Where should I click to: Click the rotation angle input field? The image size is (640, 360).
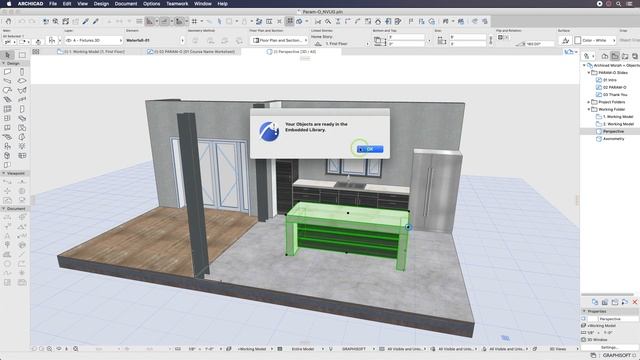539,44
